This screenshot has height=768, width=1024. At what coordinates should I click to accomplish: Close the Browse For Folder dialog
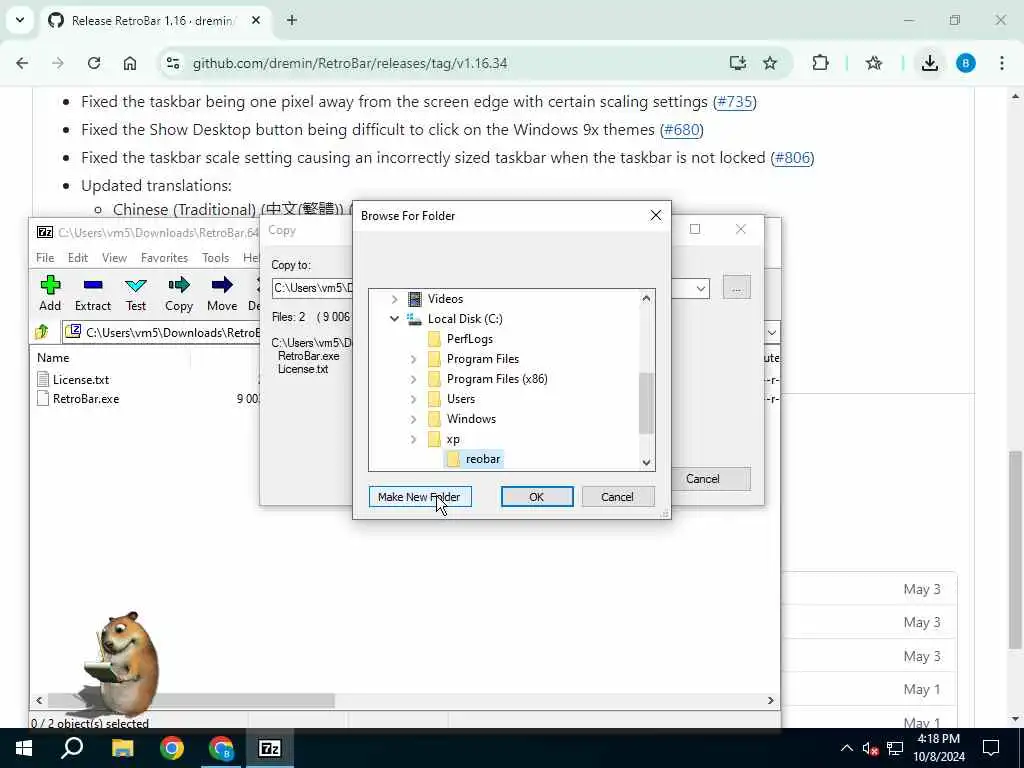pyautogui.click(x=656, y=216)
